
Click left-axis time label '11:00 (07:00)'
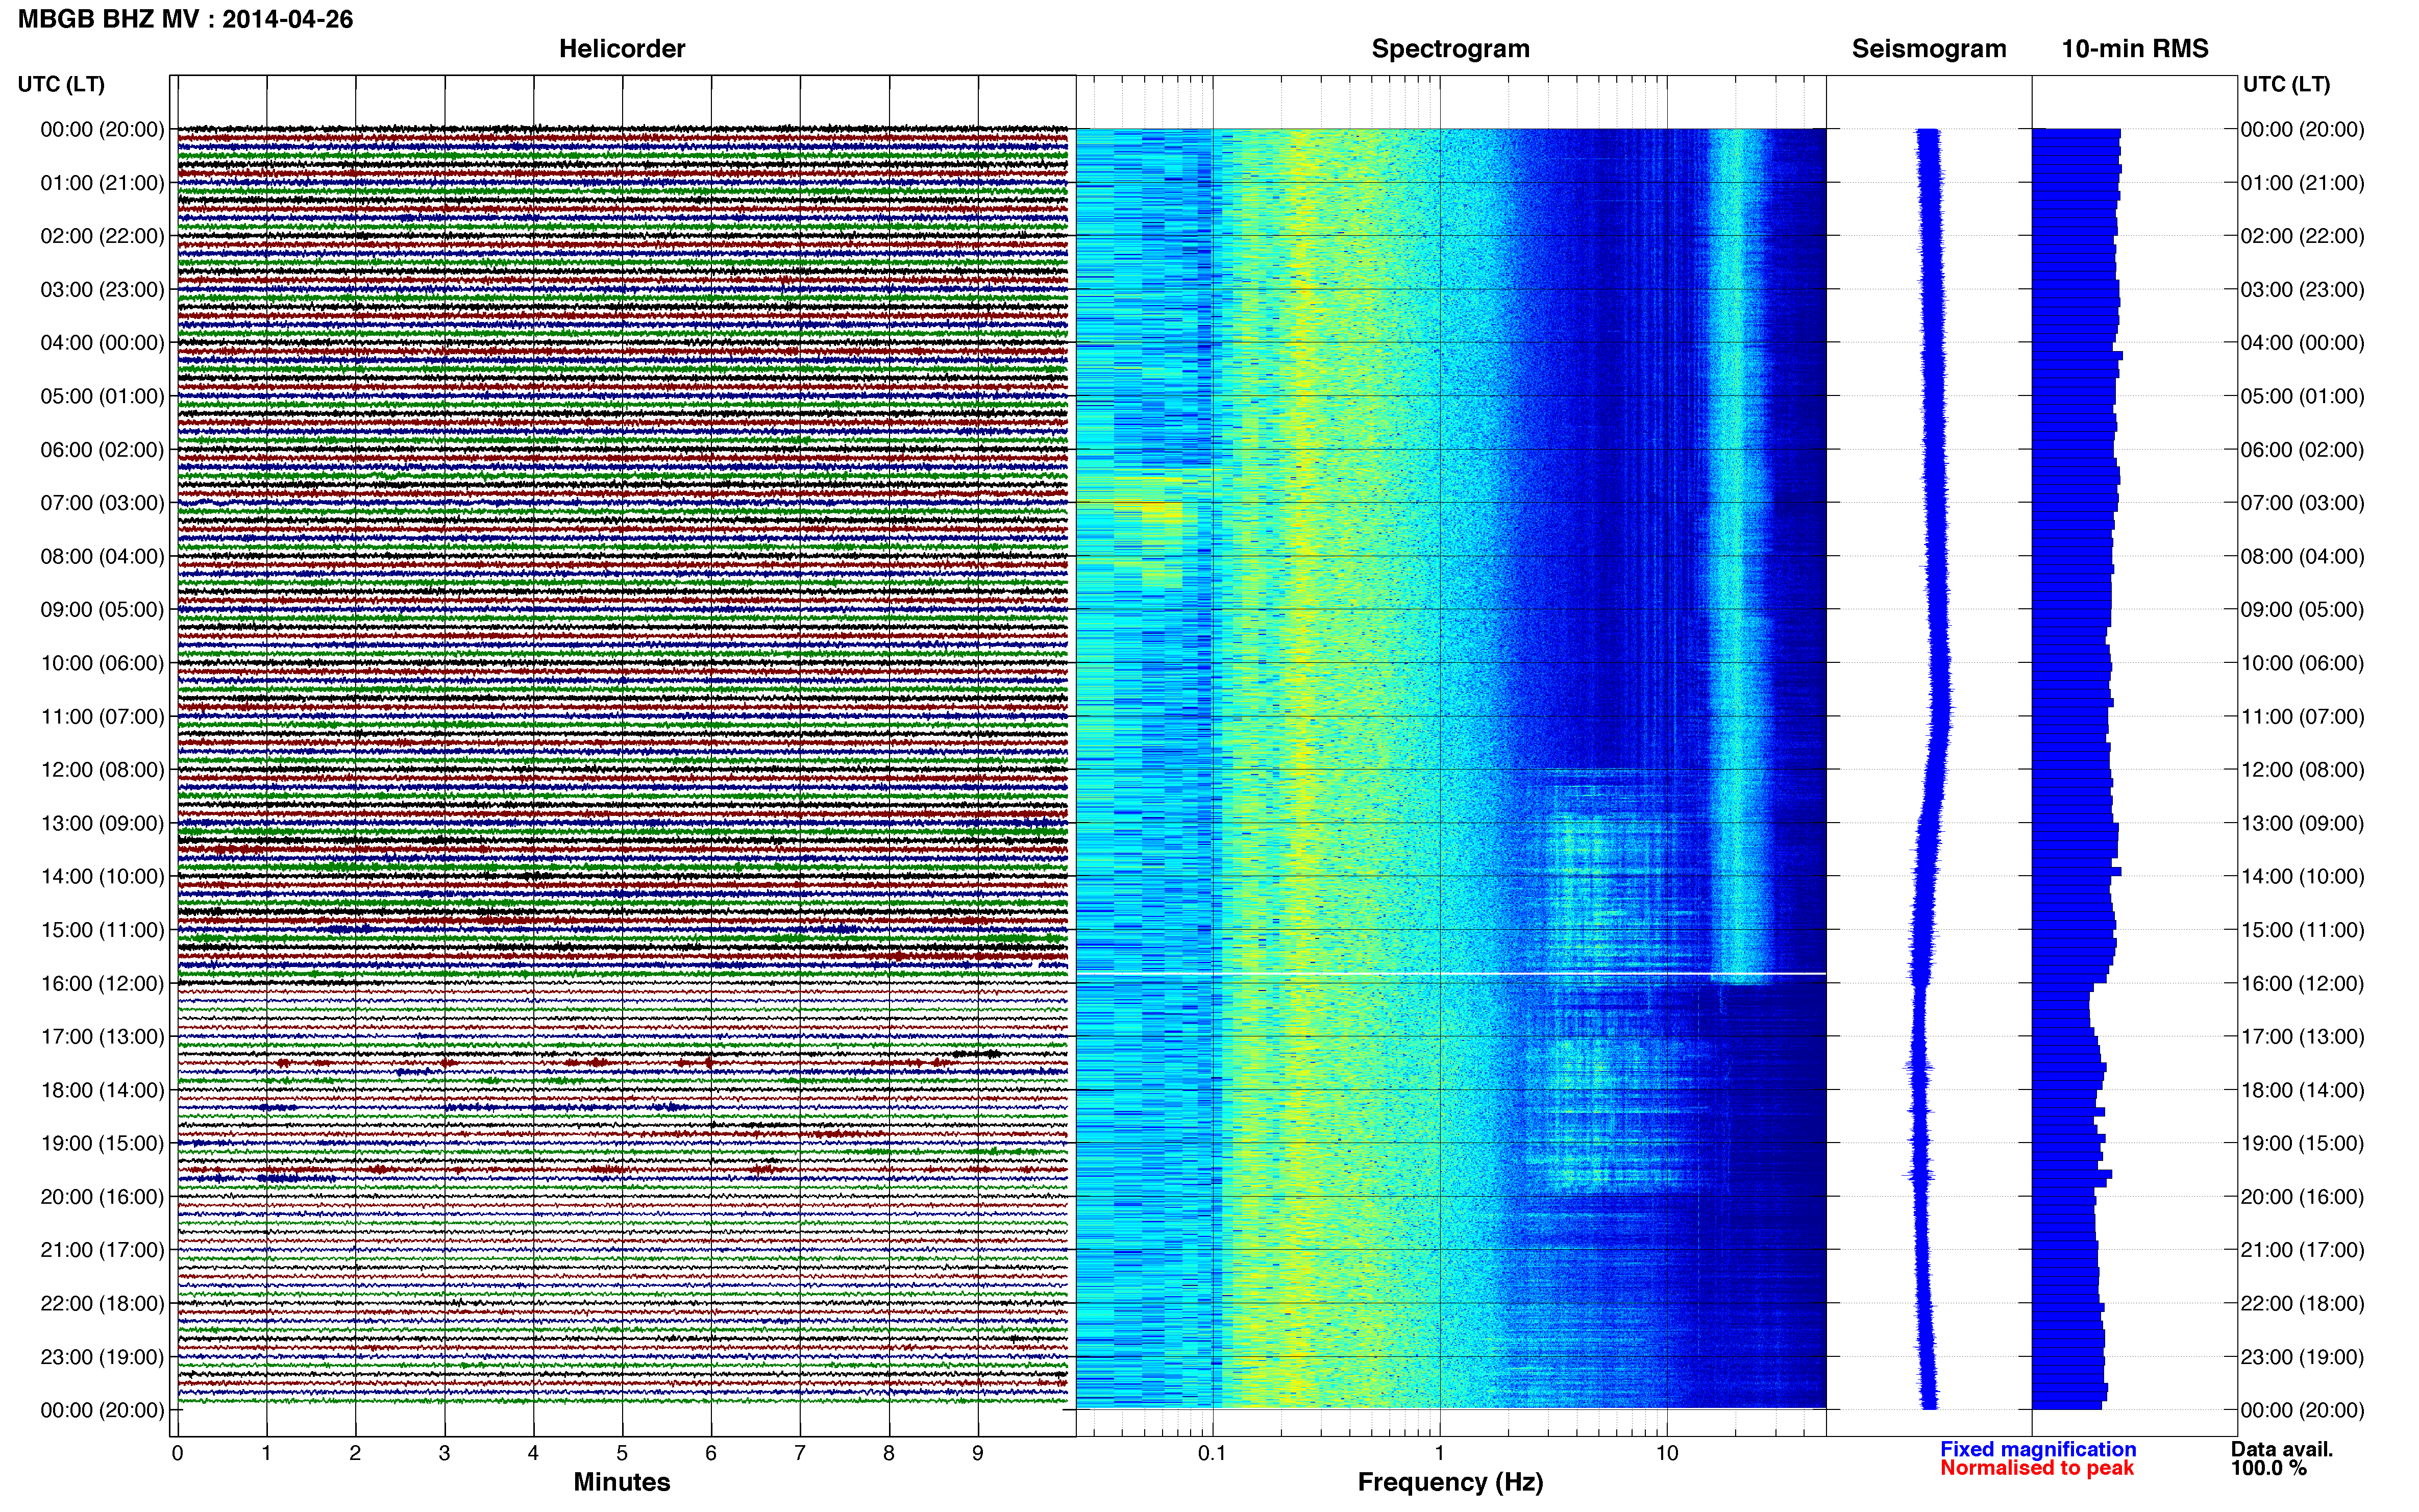tap(102, 717)
